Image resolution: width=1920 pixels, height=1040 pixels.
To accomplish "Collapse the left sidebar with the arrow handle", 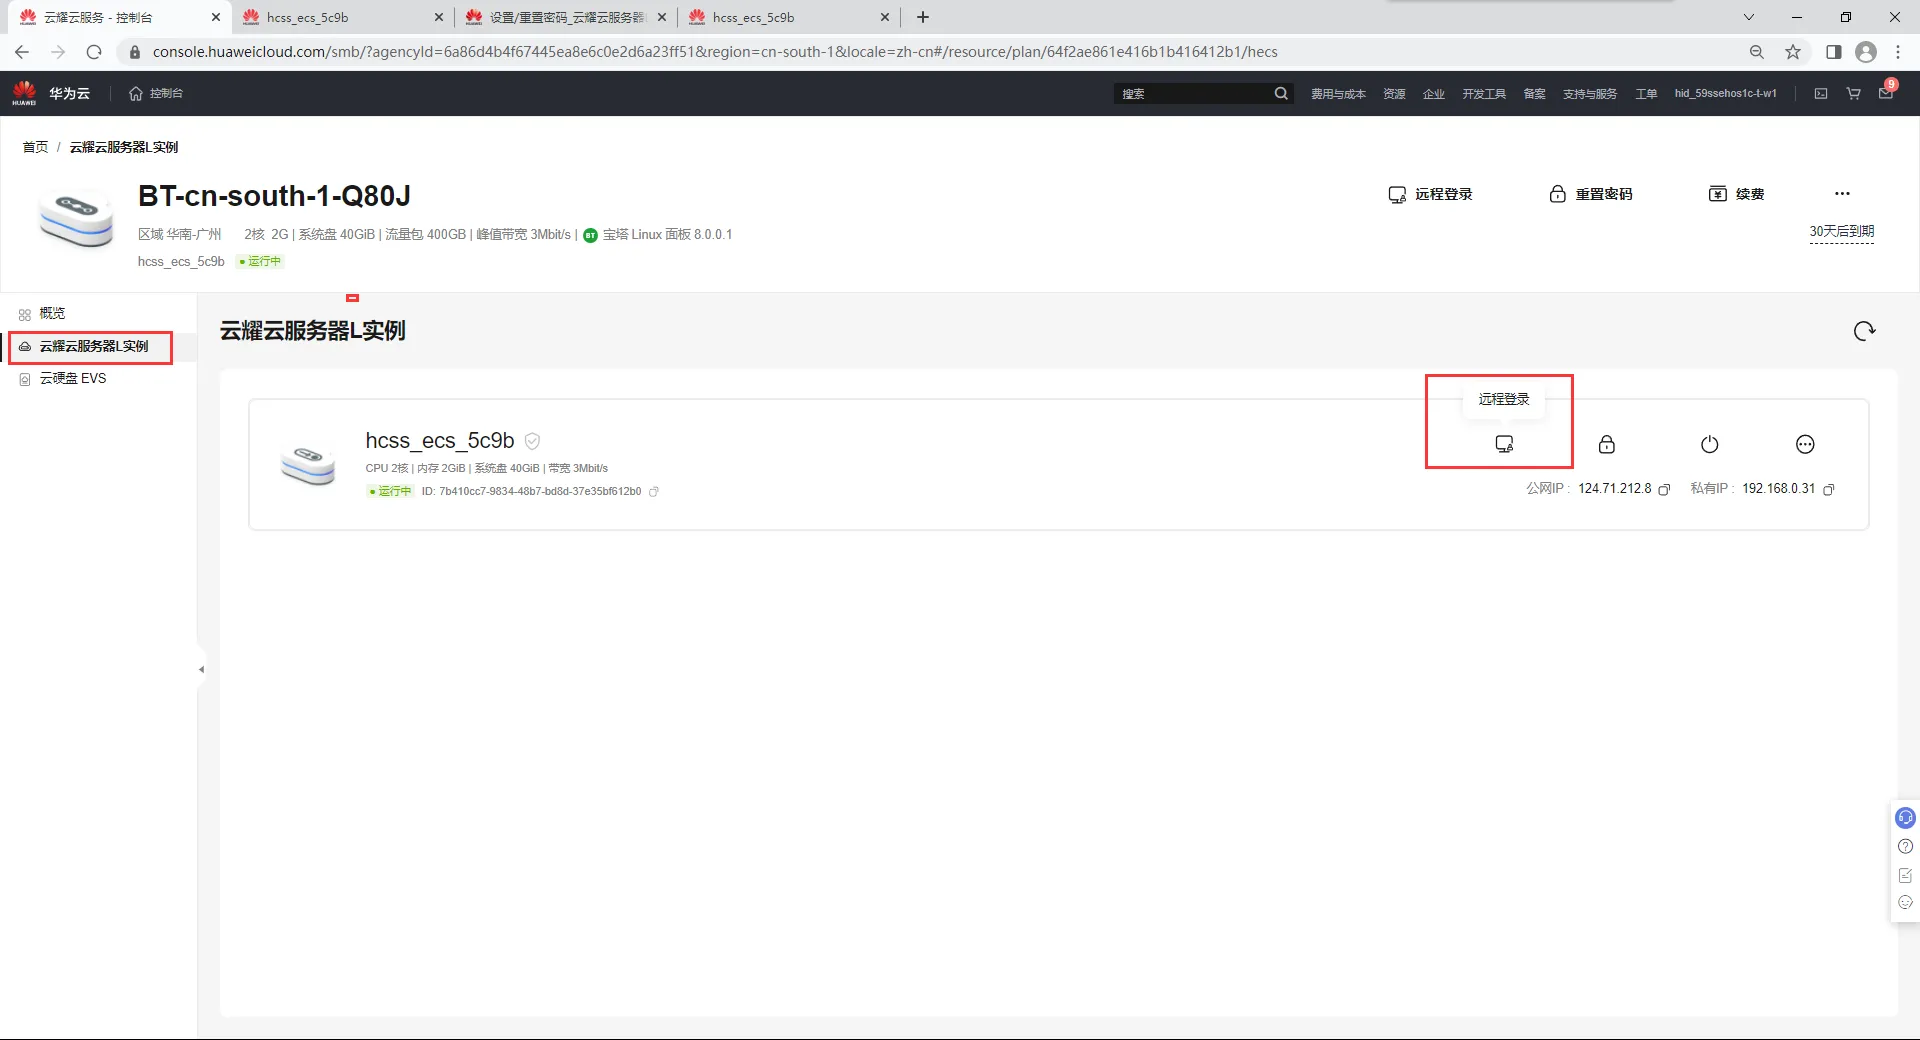I will (201, 670).
